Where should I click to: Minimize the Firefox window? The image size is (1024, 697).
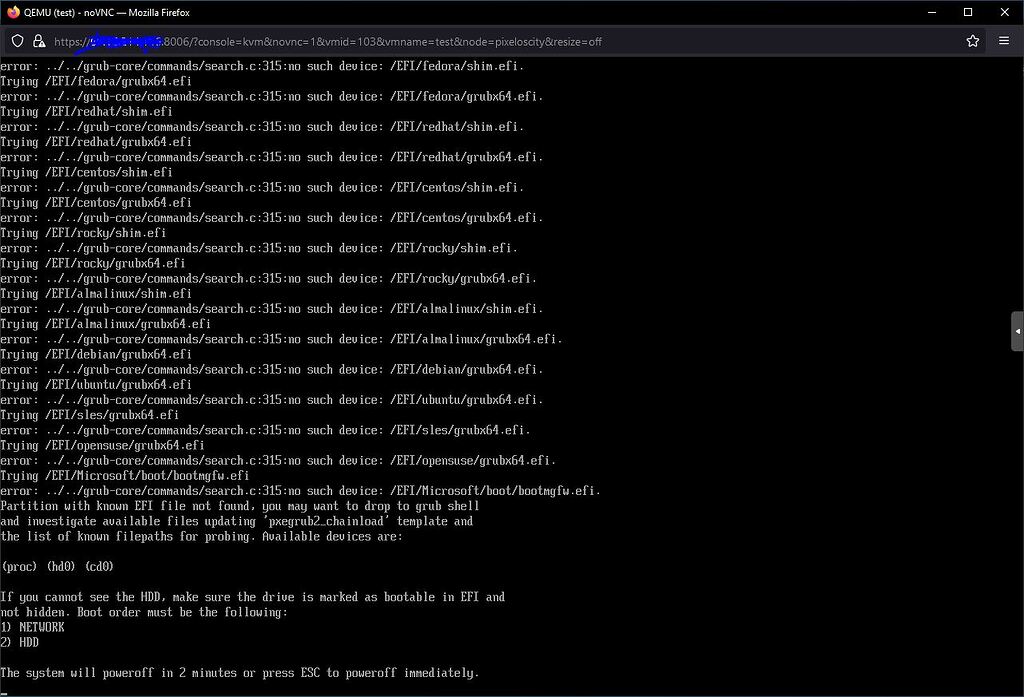pos(932,12)
